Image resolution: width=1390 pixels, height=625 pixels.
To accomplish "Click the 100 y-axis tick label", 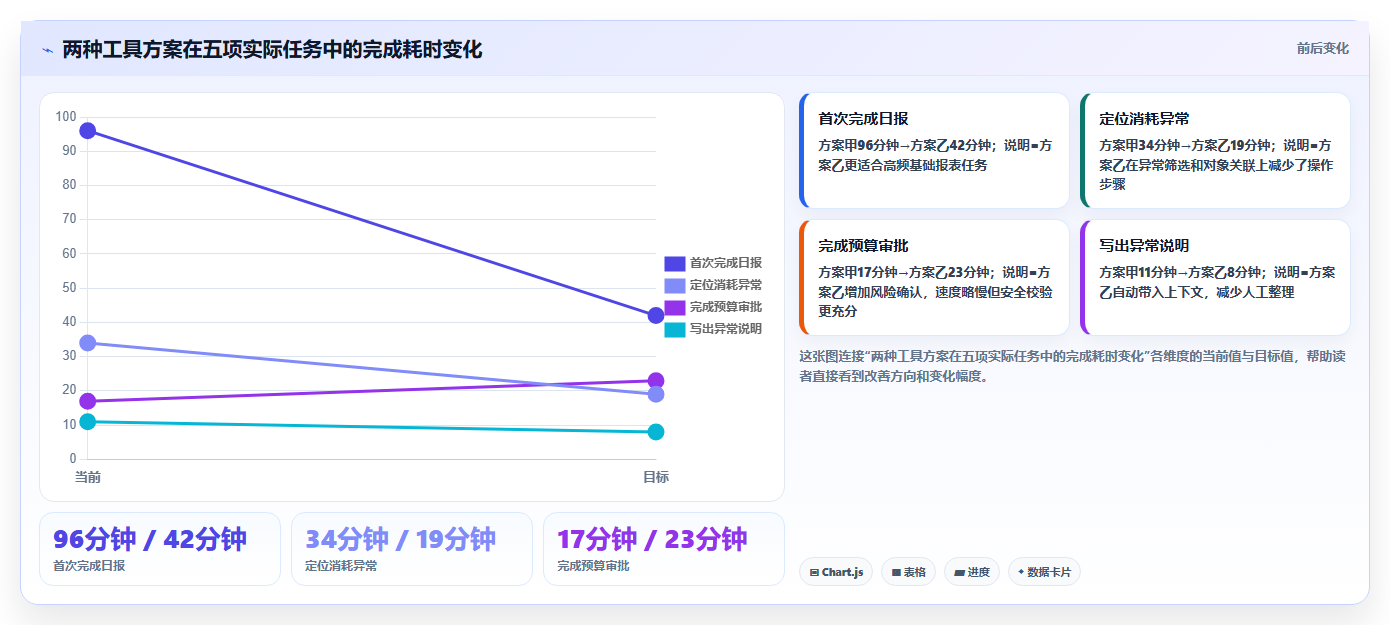I will click(x=66, y=117).
